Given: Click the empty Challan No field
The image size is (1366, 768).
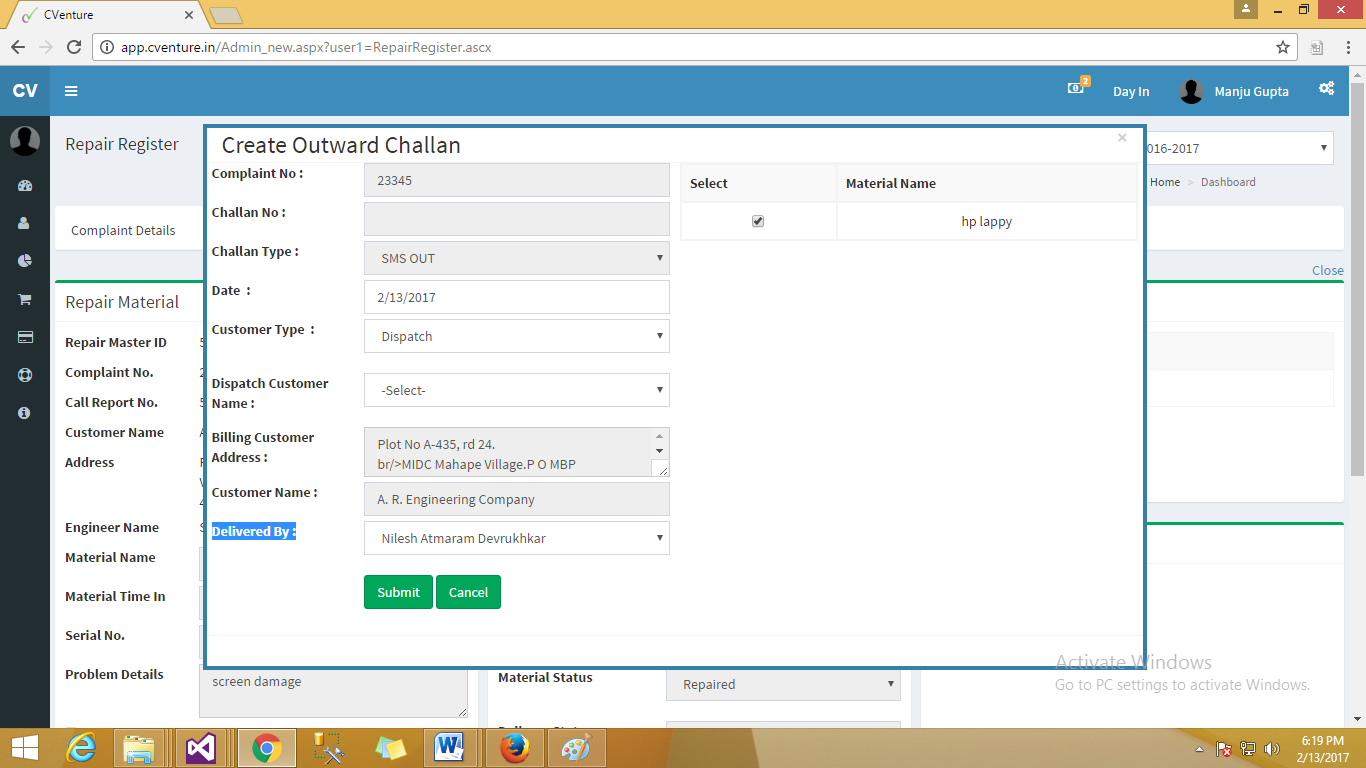Looking at the screenshot, I should (x=517, y=219).
